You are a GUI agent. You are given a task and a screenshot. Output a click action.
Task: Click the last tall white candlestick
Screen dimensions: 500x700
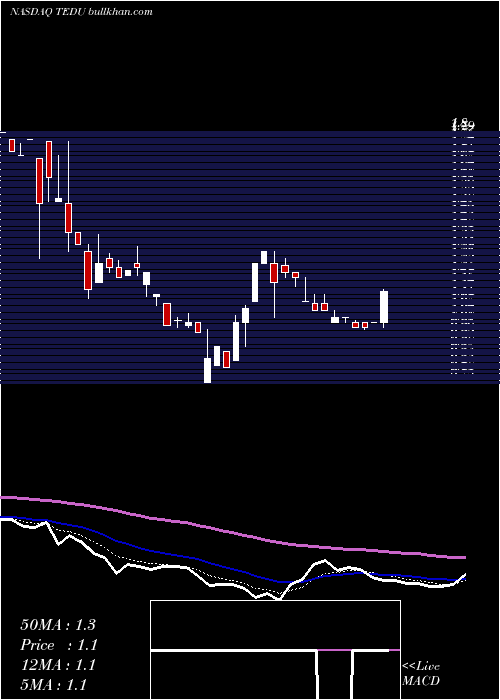click(x=384, y=307)
